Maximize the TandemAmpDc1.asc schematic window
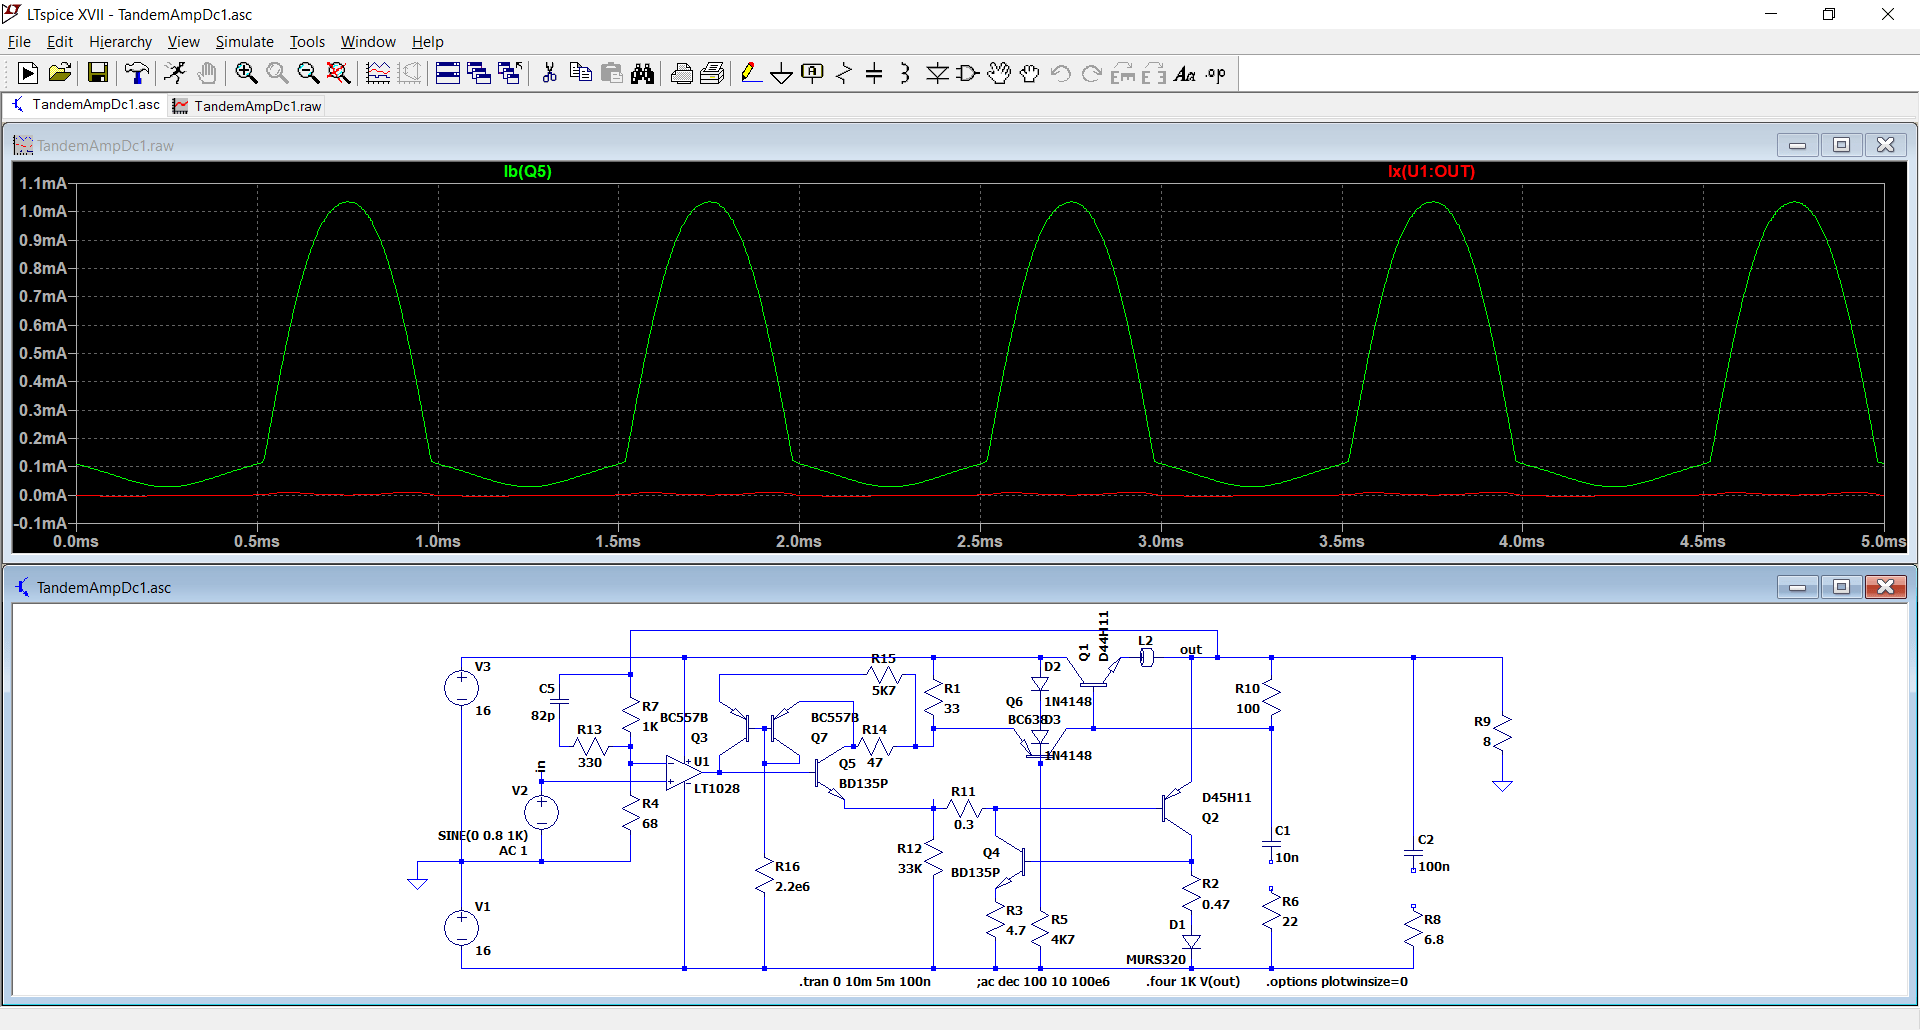The image size is (1920, 1030). (1841, 587)
